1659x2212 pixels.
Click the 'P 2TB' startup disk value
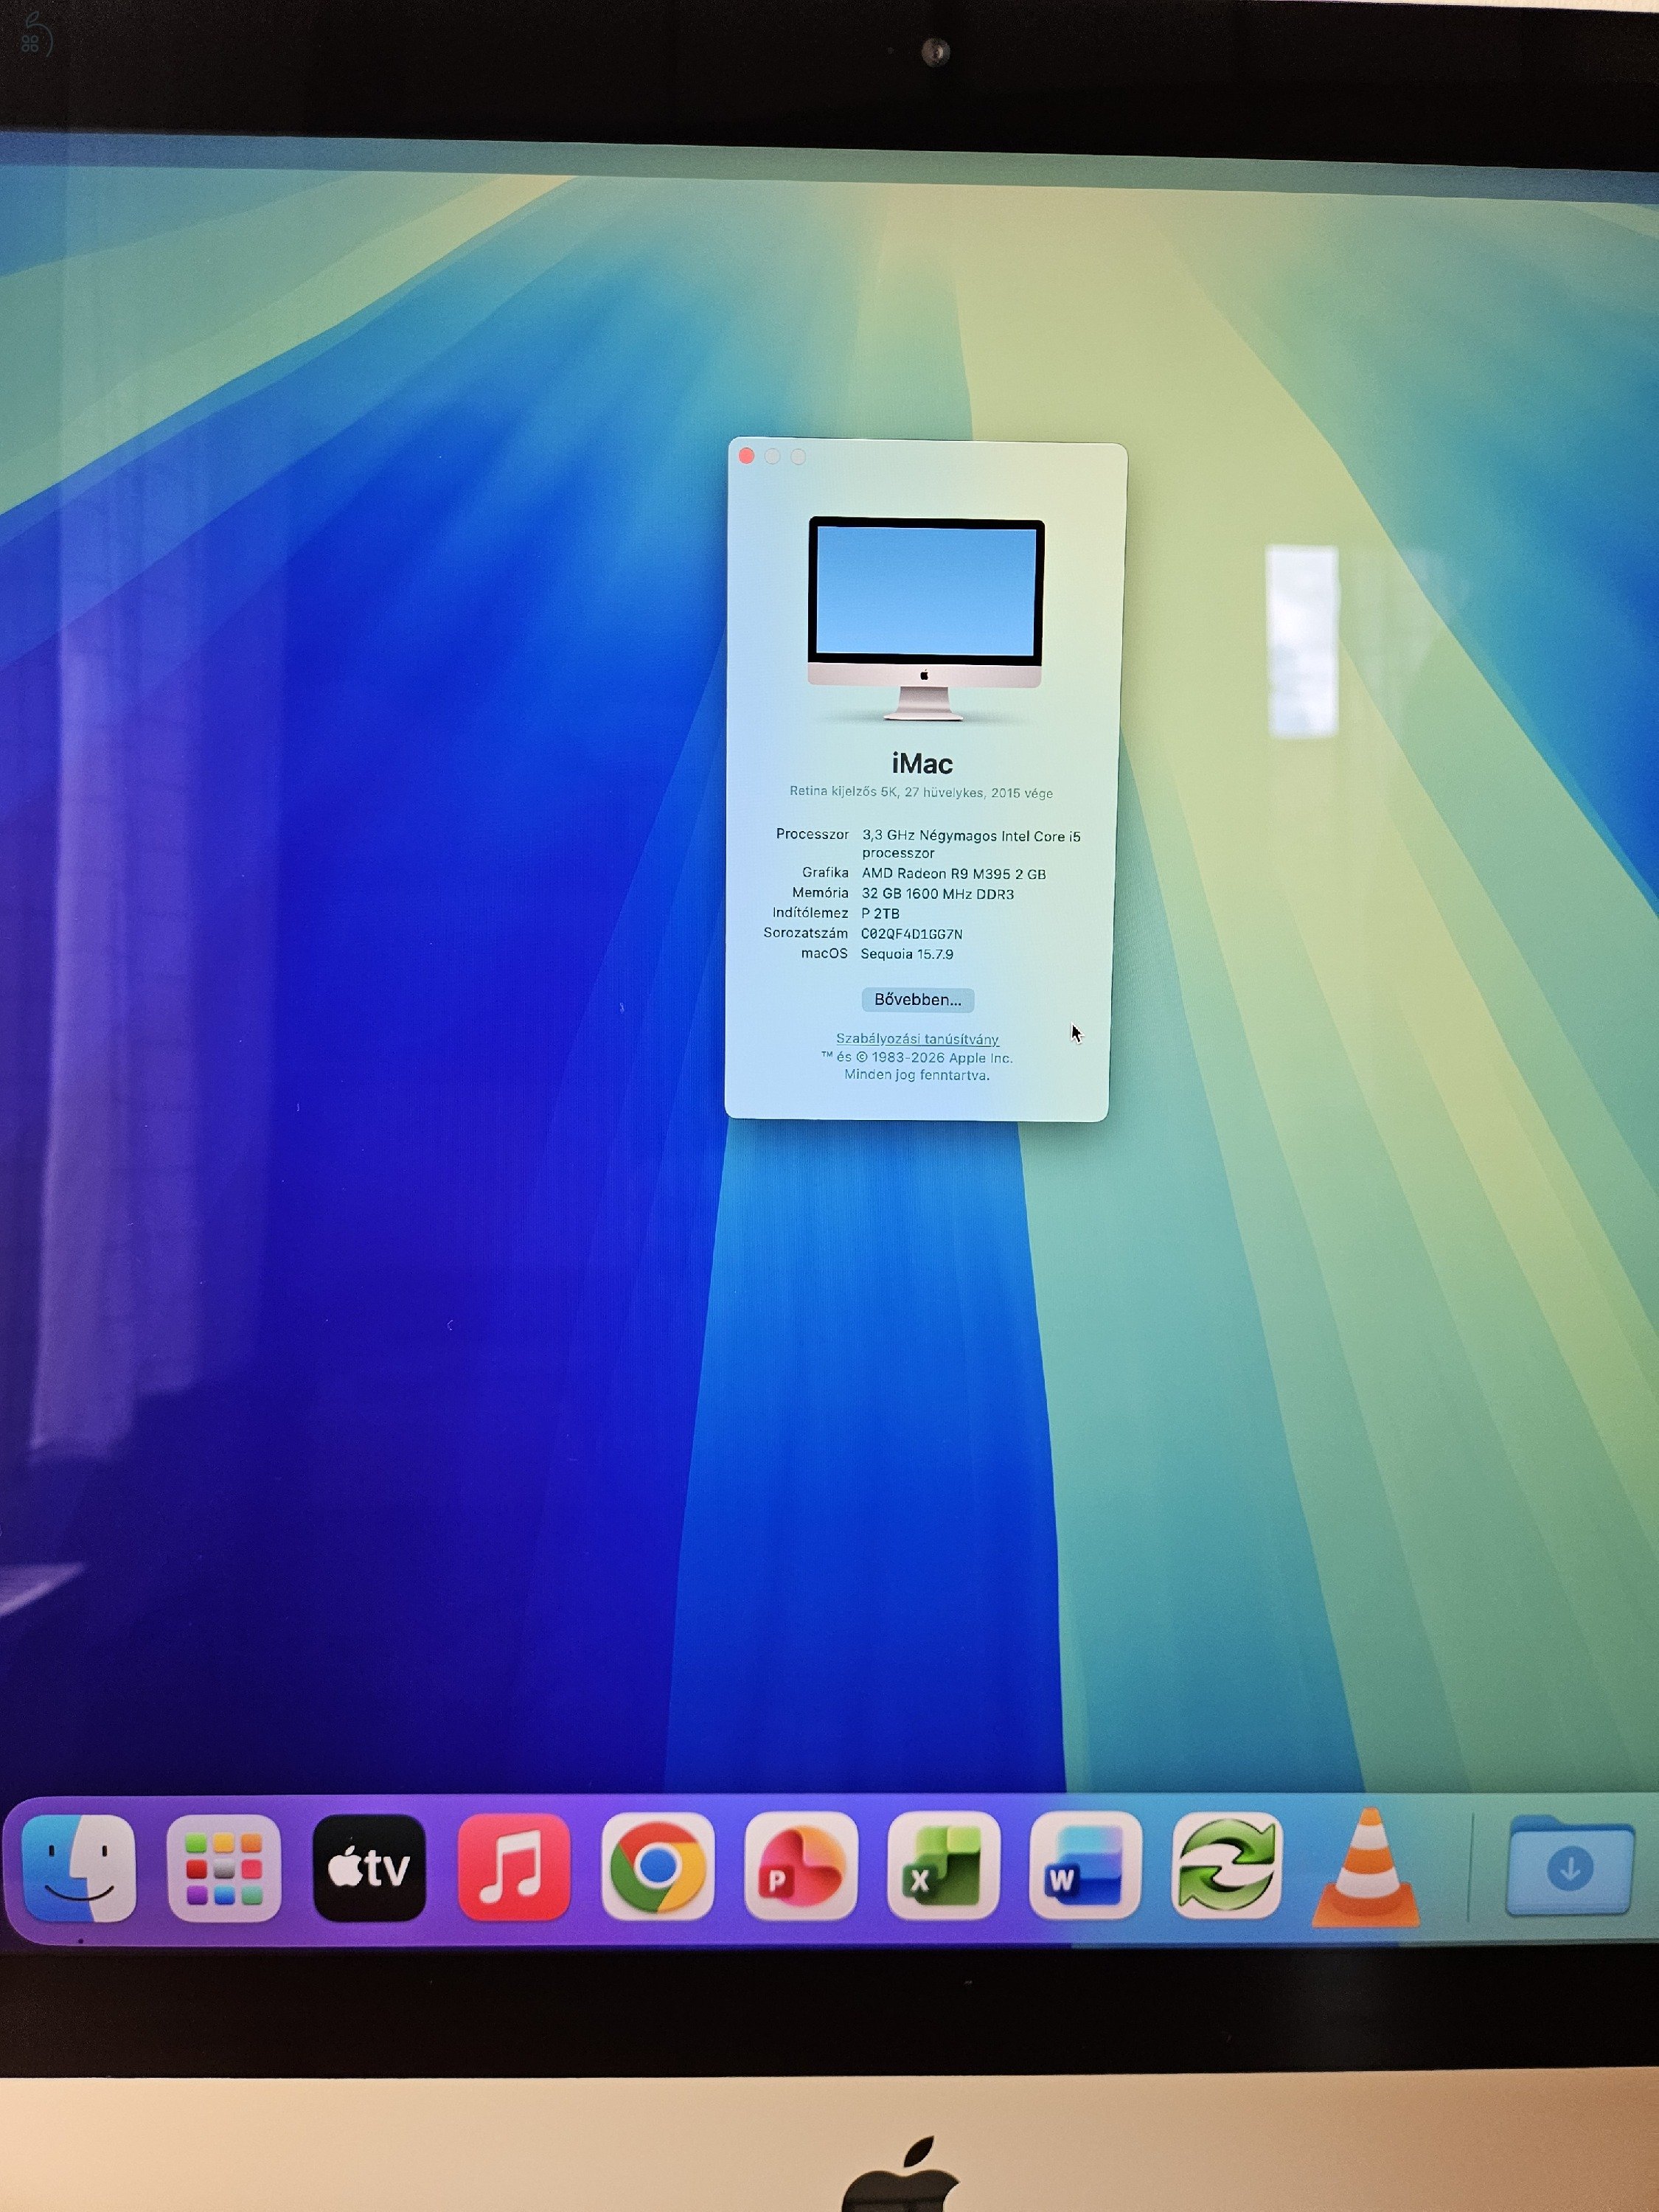click(880, 914)
